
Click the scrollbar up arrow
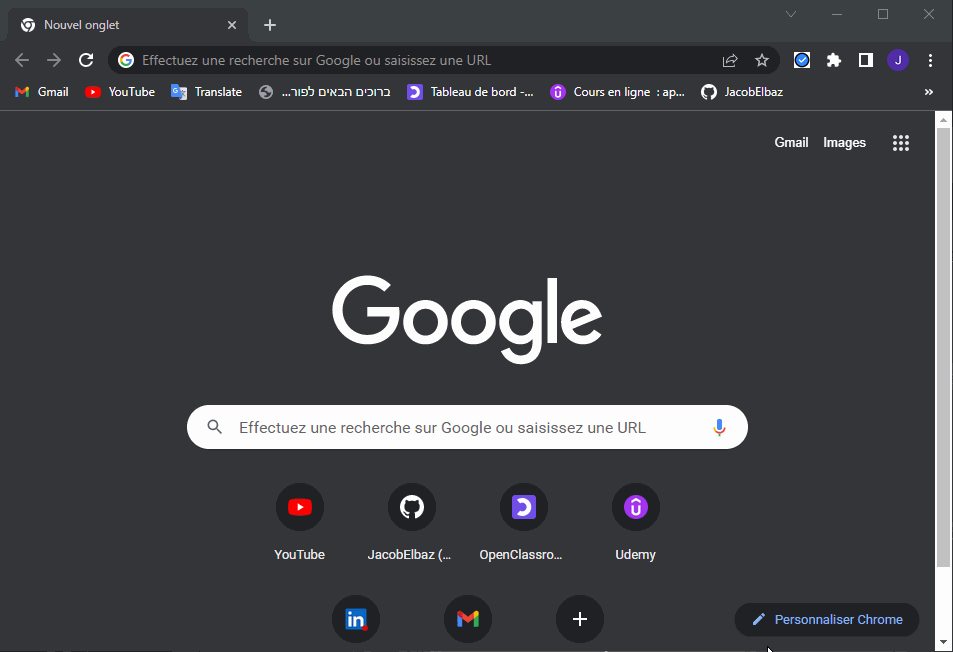click(x=943, y=120)
